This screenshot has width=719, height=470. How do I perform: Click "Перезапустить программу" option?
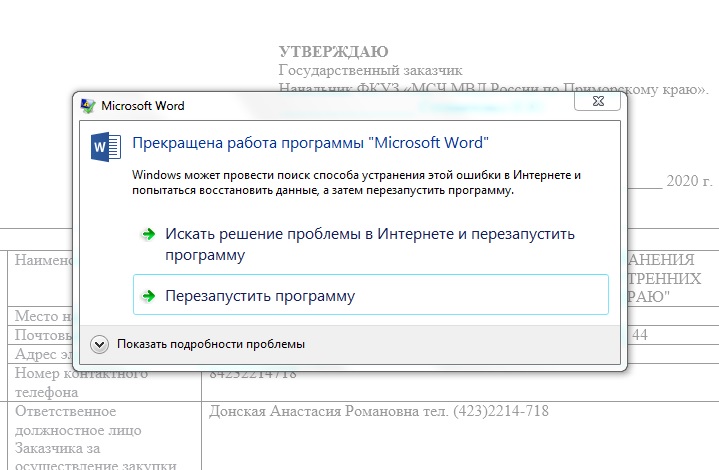[371, 295]
